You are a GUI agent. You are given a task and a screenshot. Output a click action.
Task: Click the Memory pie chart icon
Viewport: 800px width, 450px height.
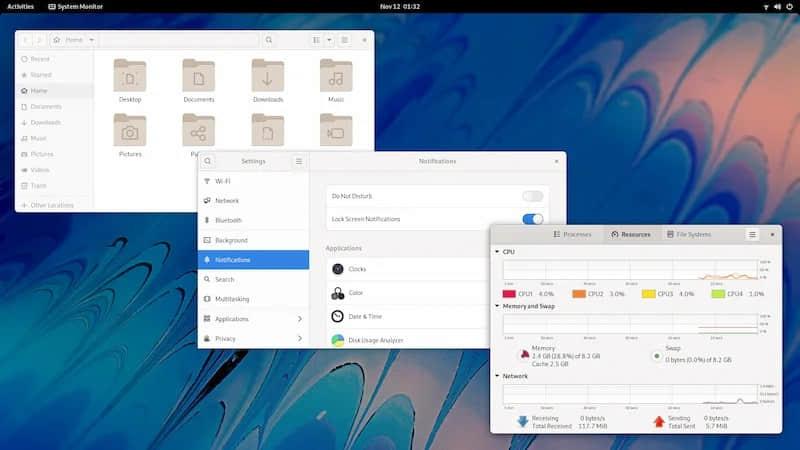(523, 354)
